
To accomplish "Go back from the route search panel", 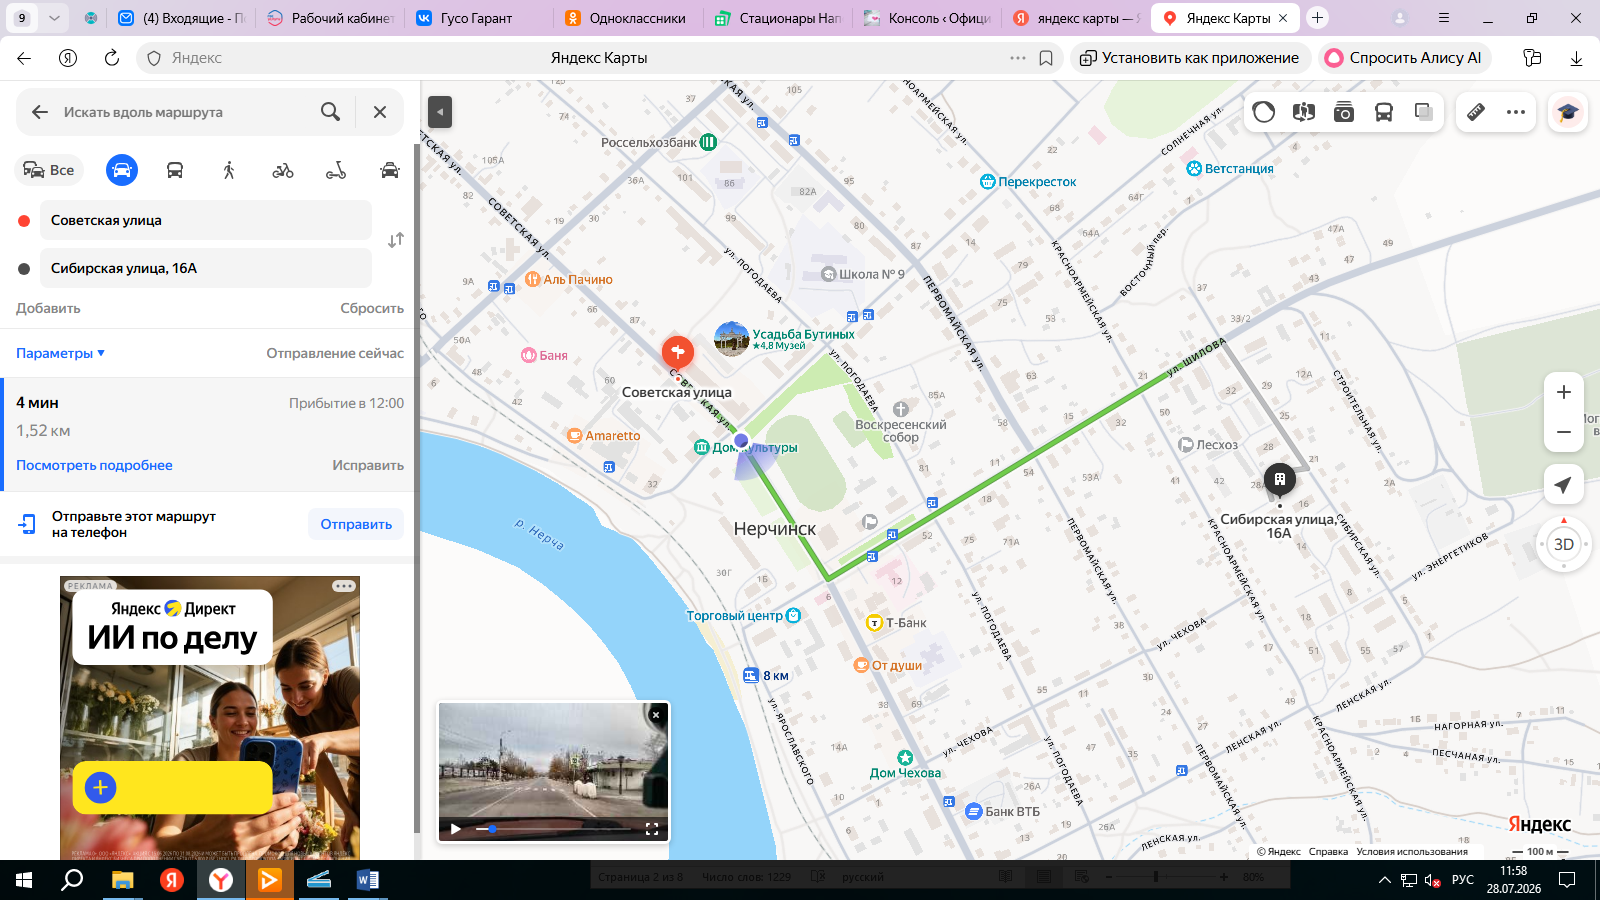I will 40,112.
